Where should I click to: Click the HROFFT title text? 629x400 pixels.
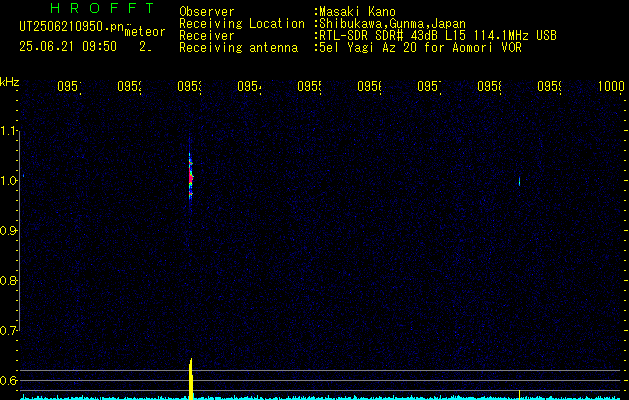[x=102, y=8]
